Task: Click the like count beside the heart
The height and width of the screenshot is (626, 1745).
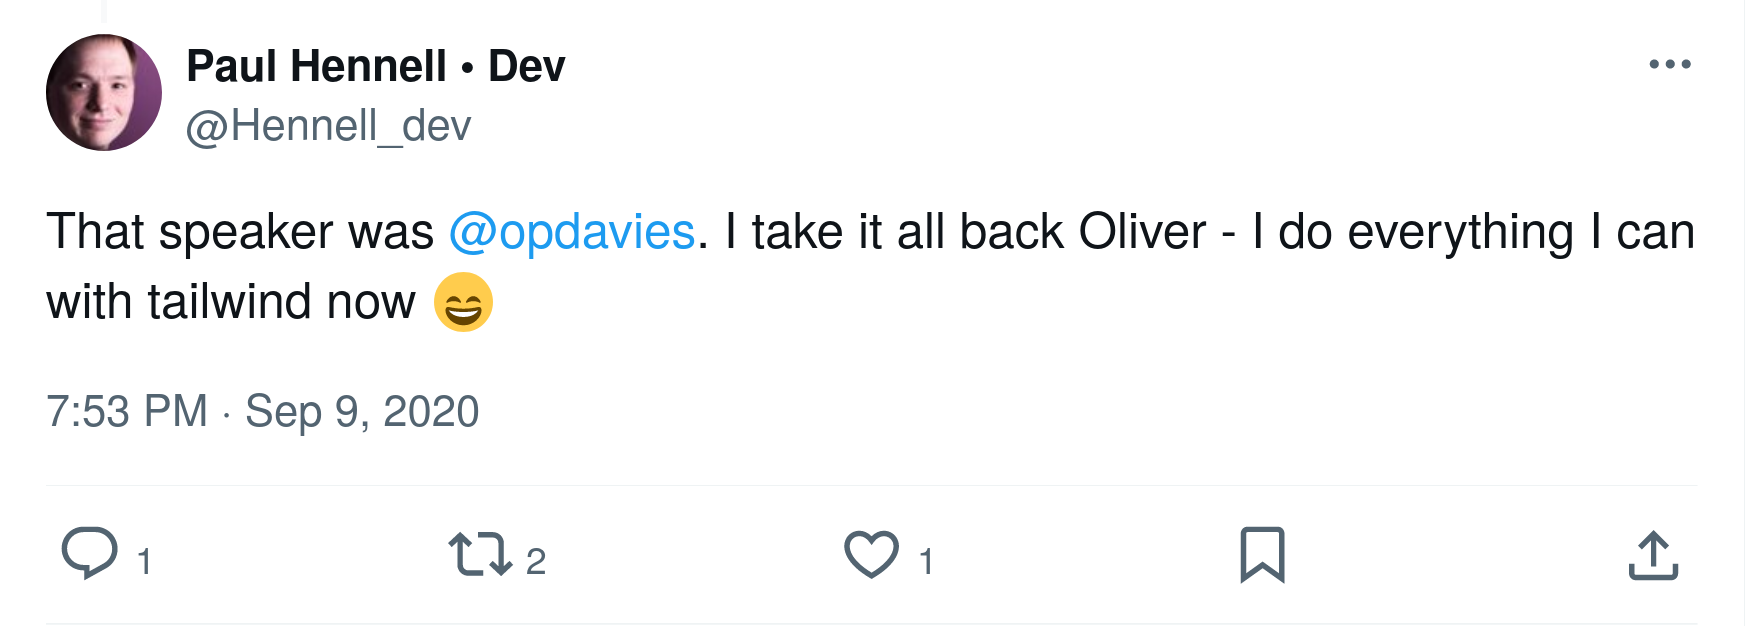Action: (927, 562)
